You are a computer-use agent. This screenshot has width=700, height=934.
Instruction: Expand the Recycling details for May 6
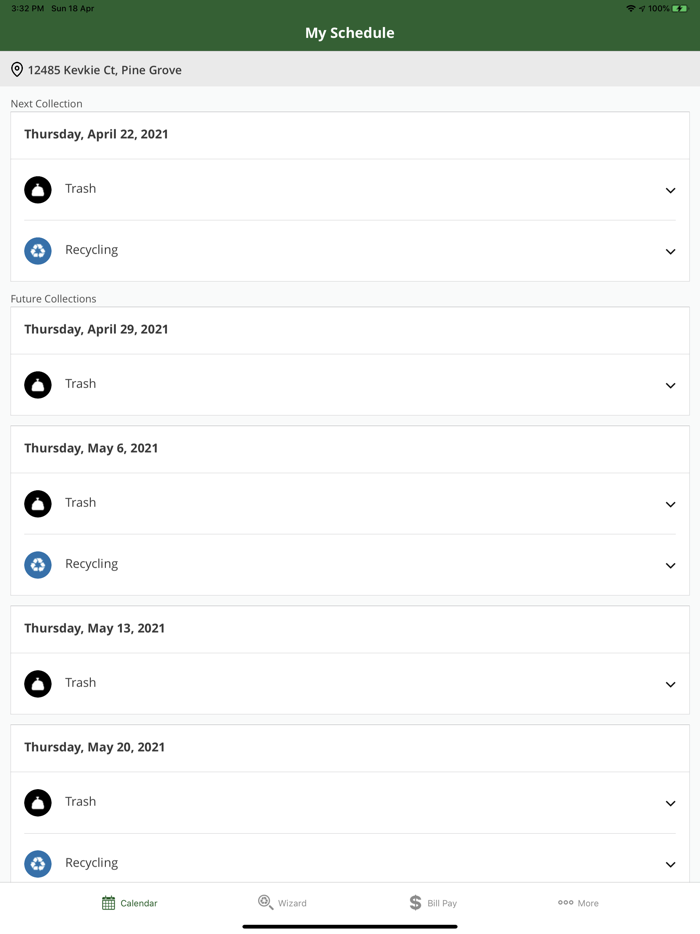(x=670, y=565)
